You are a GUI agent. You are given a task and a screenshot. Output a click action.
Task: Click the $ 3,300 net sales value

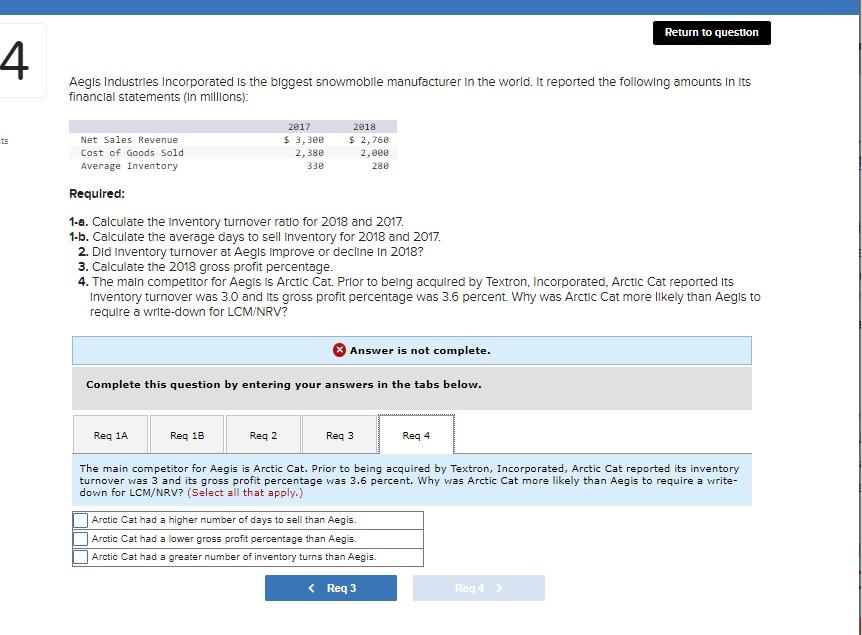303,140
